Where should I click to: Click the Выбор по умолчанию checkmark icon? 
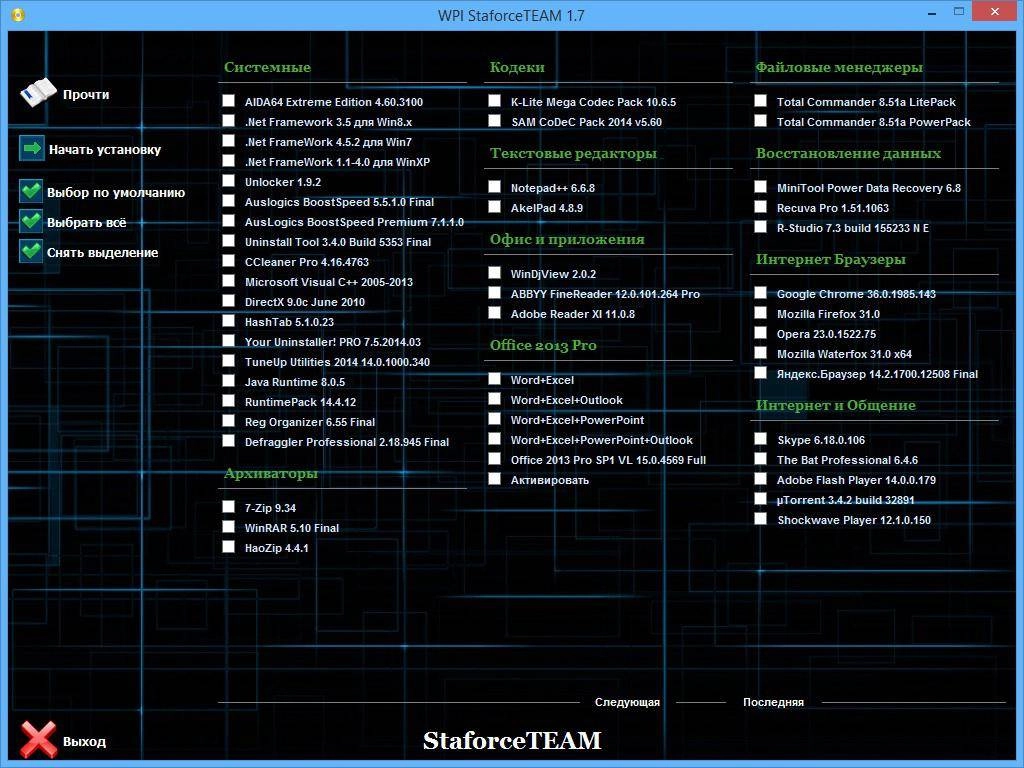coord(31,191)
